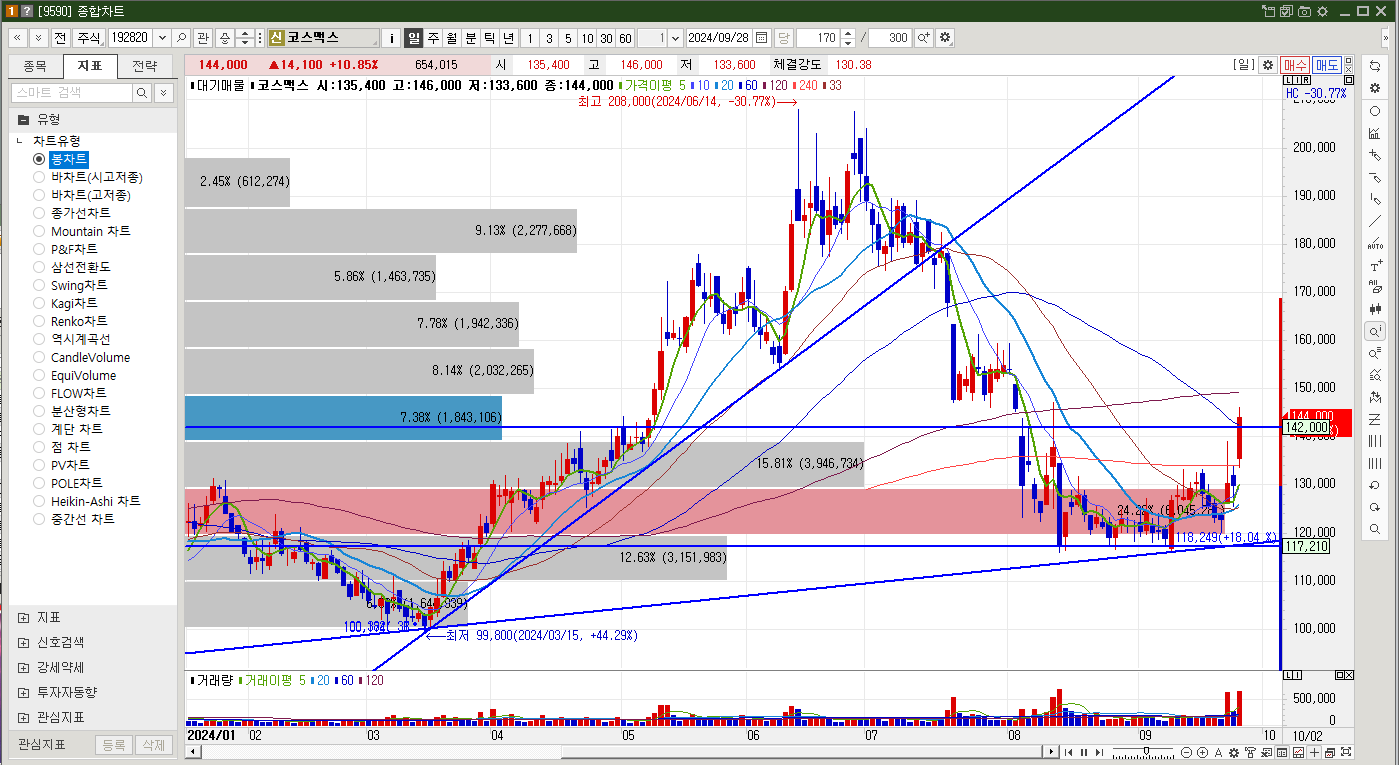The image size is (1399, 765).
Task: Open the chart settings gear in top toolbar
Action: [x=945, y=38]
